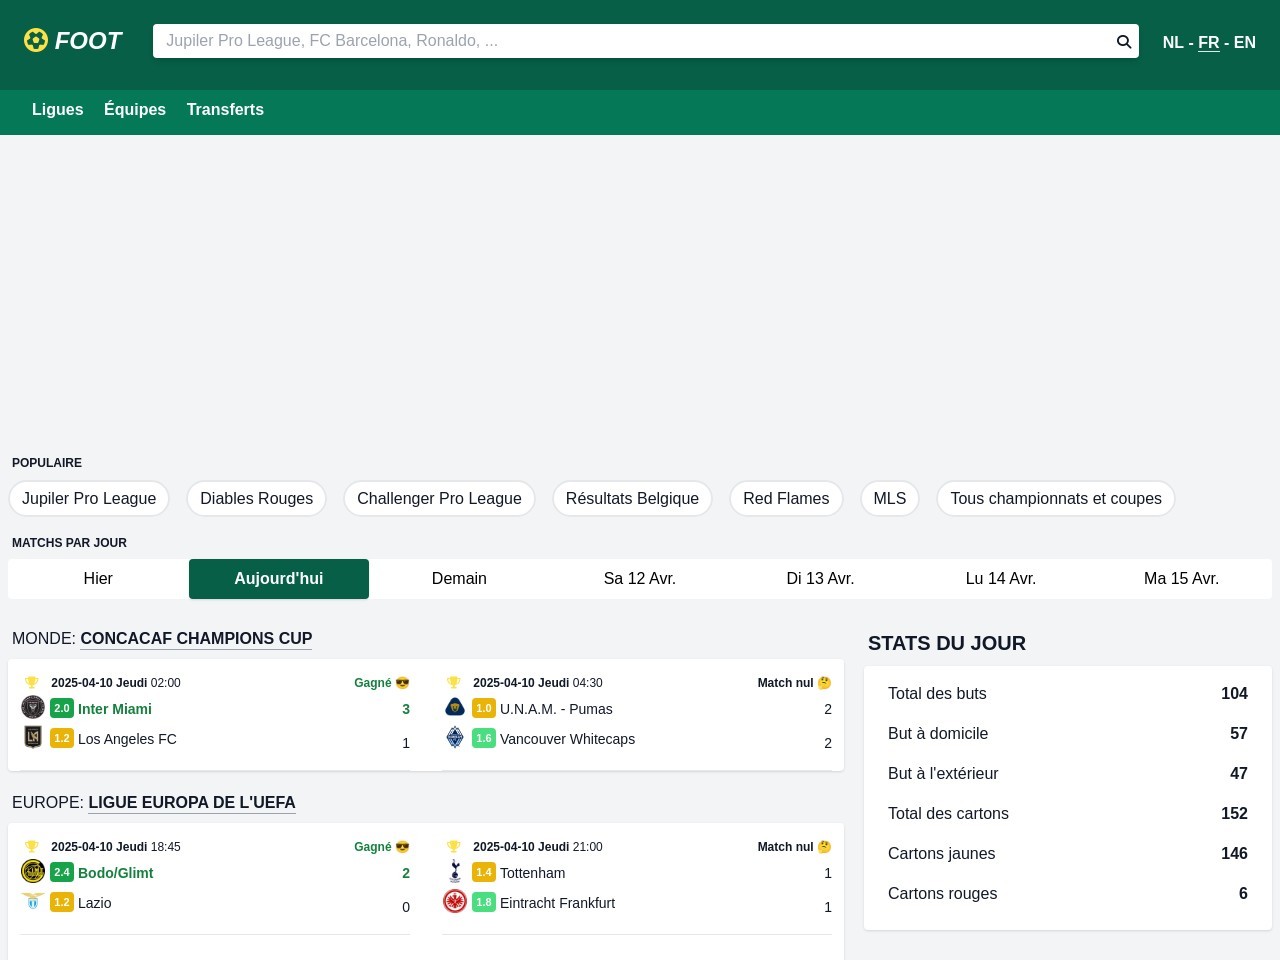Image resolution: width=1280 pixels, height=960 pixels.
Task: Select the Sa 12 Avr. tab
Action: point(640,579)
